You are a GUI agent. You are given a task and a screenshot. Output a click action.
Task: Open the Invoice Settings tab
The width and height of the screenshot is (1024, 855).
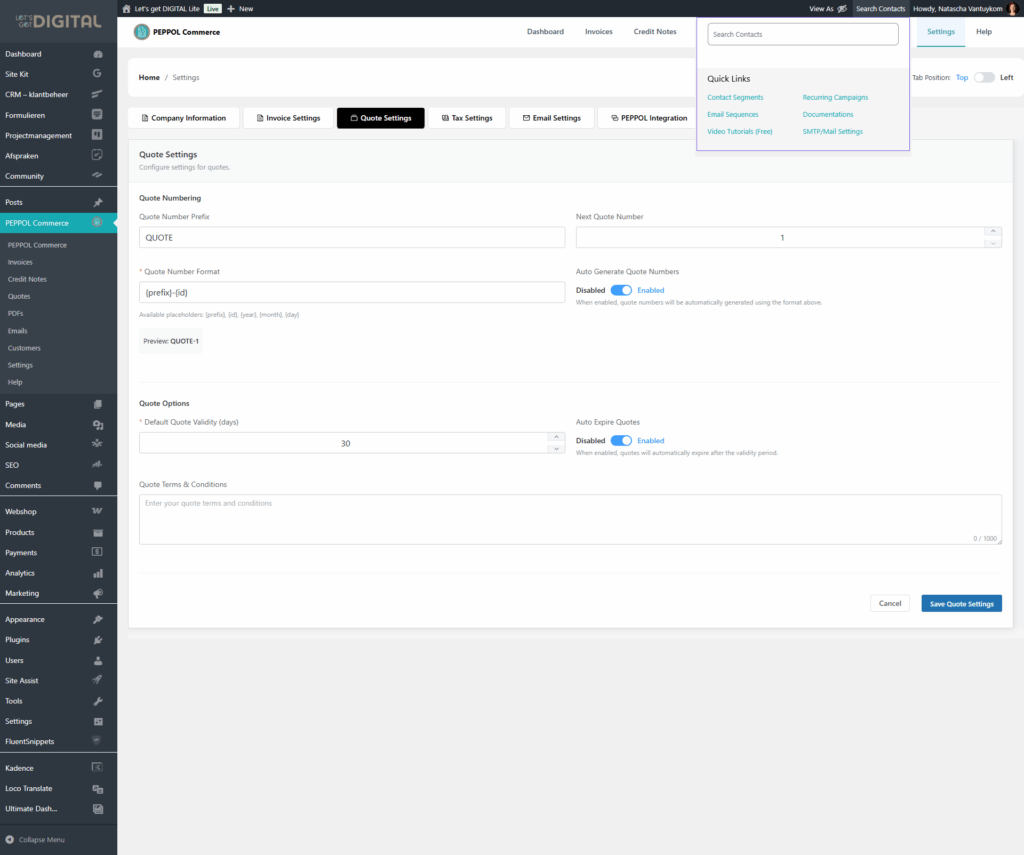click(x=287, y=118)
